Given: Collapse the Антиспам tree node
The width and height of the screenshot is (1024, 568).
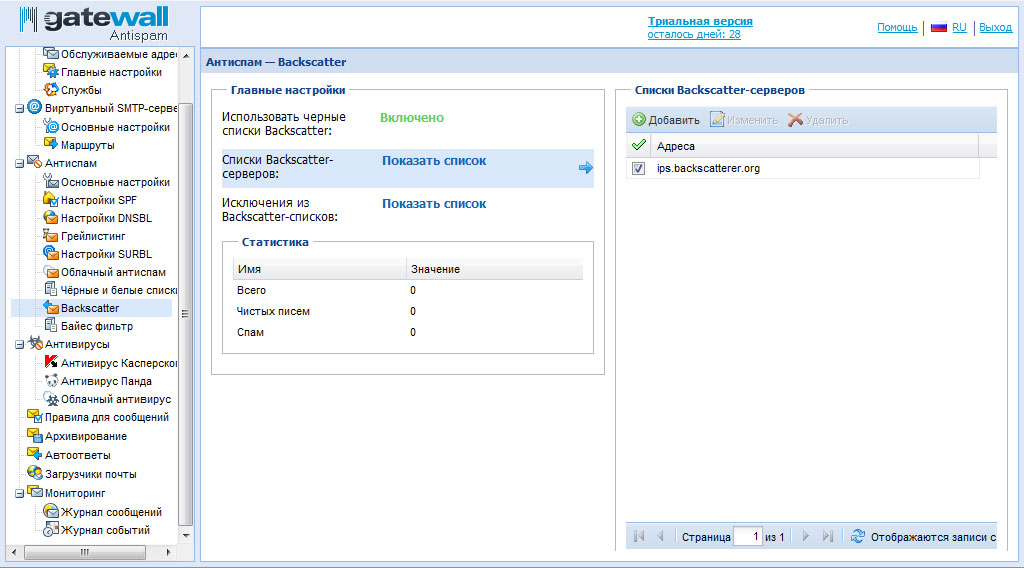Looking at the screenshot, I should coord(19,164).
